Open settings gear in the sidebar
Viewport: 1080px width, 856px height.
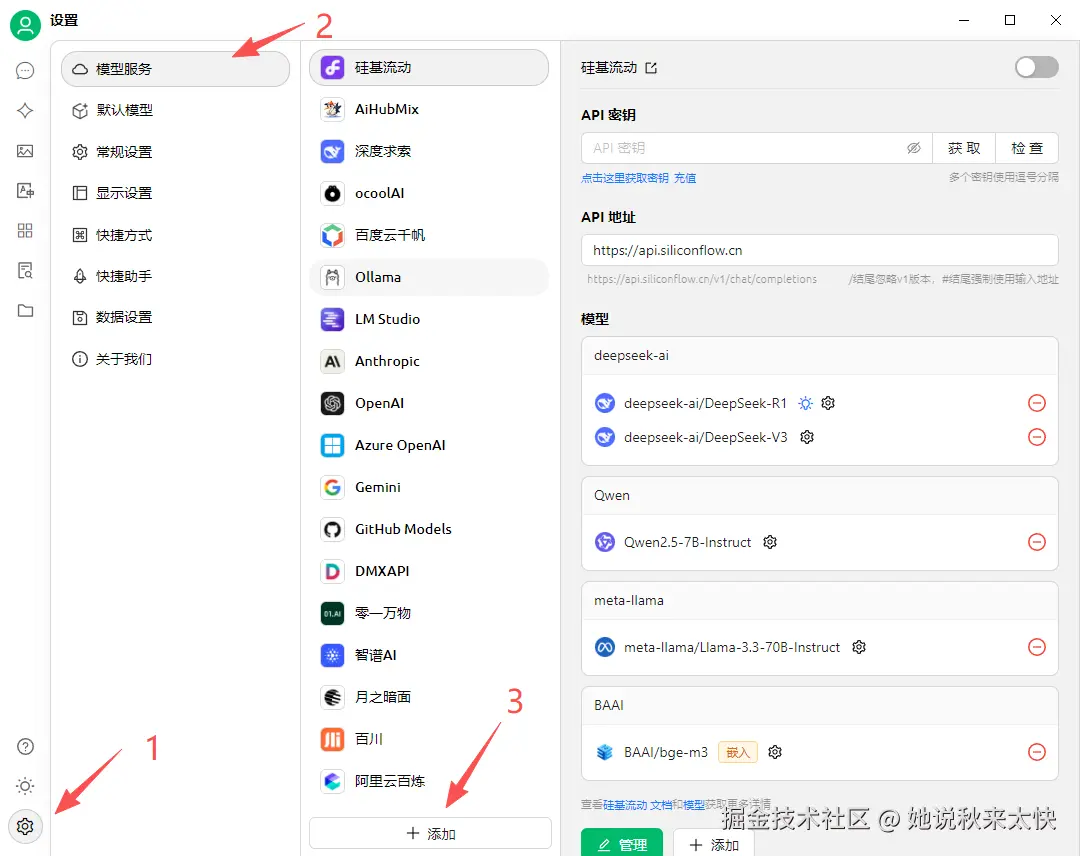point(25,826)
